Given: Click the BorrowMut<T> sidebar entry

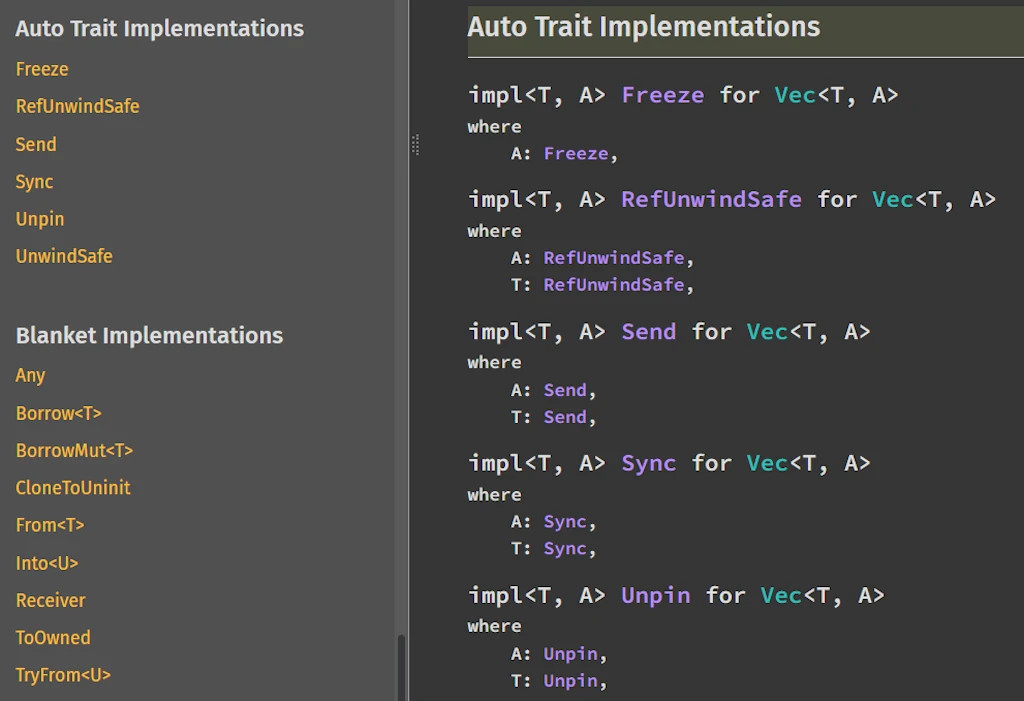Looking at the screenshot, I should point(74,450).
